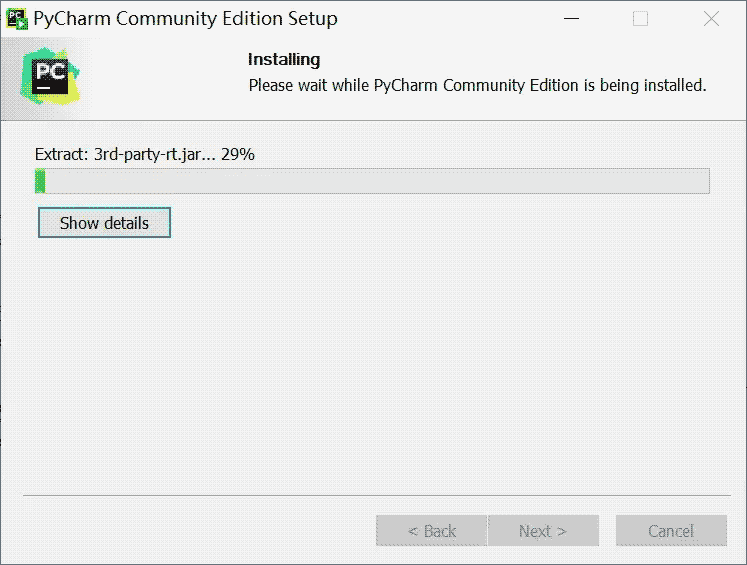Click the Please wait while PyCharm description text
The height and width of the screenshot is (565, 747).
(x=477, y=85)
